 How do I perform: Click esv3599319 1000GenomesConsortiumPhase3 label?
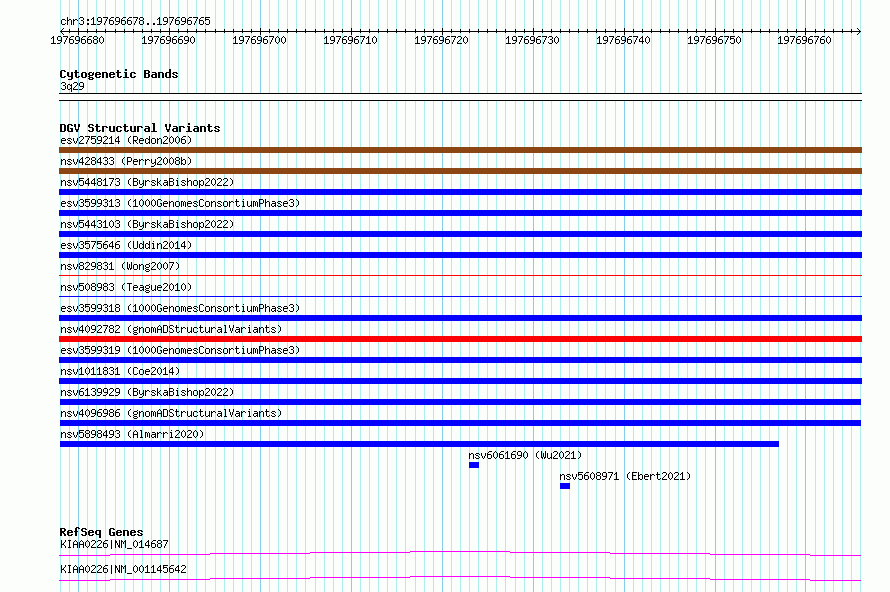(x=180, y=350)
